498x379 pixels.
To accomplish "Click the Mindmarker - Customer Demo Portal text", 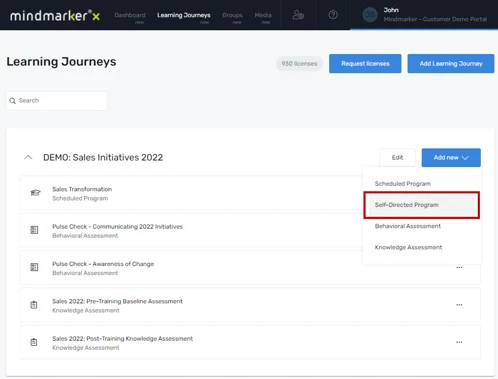I will click(x=435, y=19).
